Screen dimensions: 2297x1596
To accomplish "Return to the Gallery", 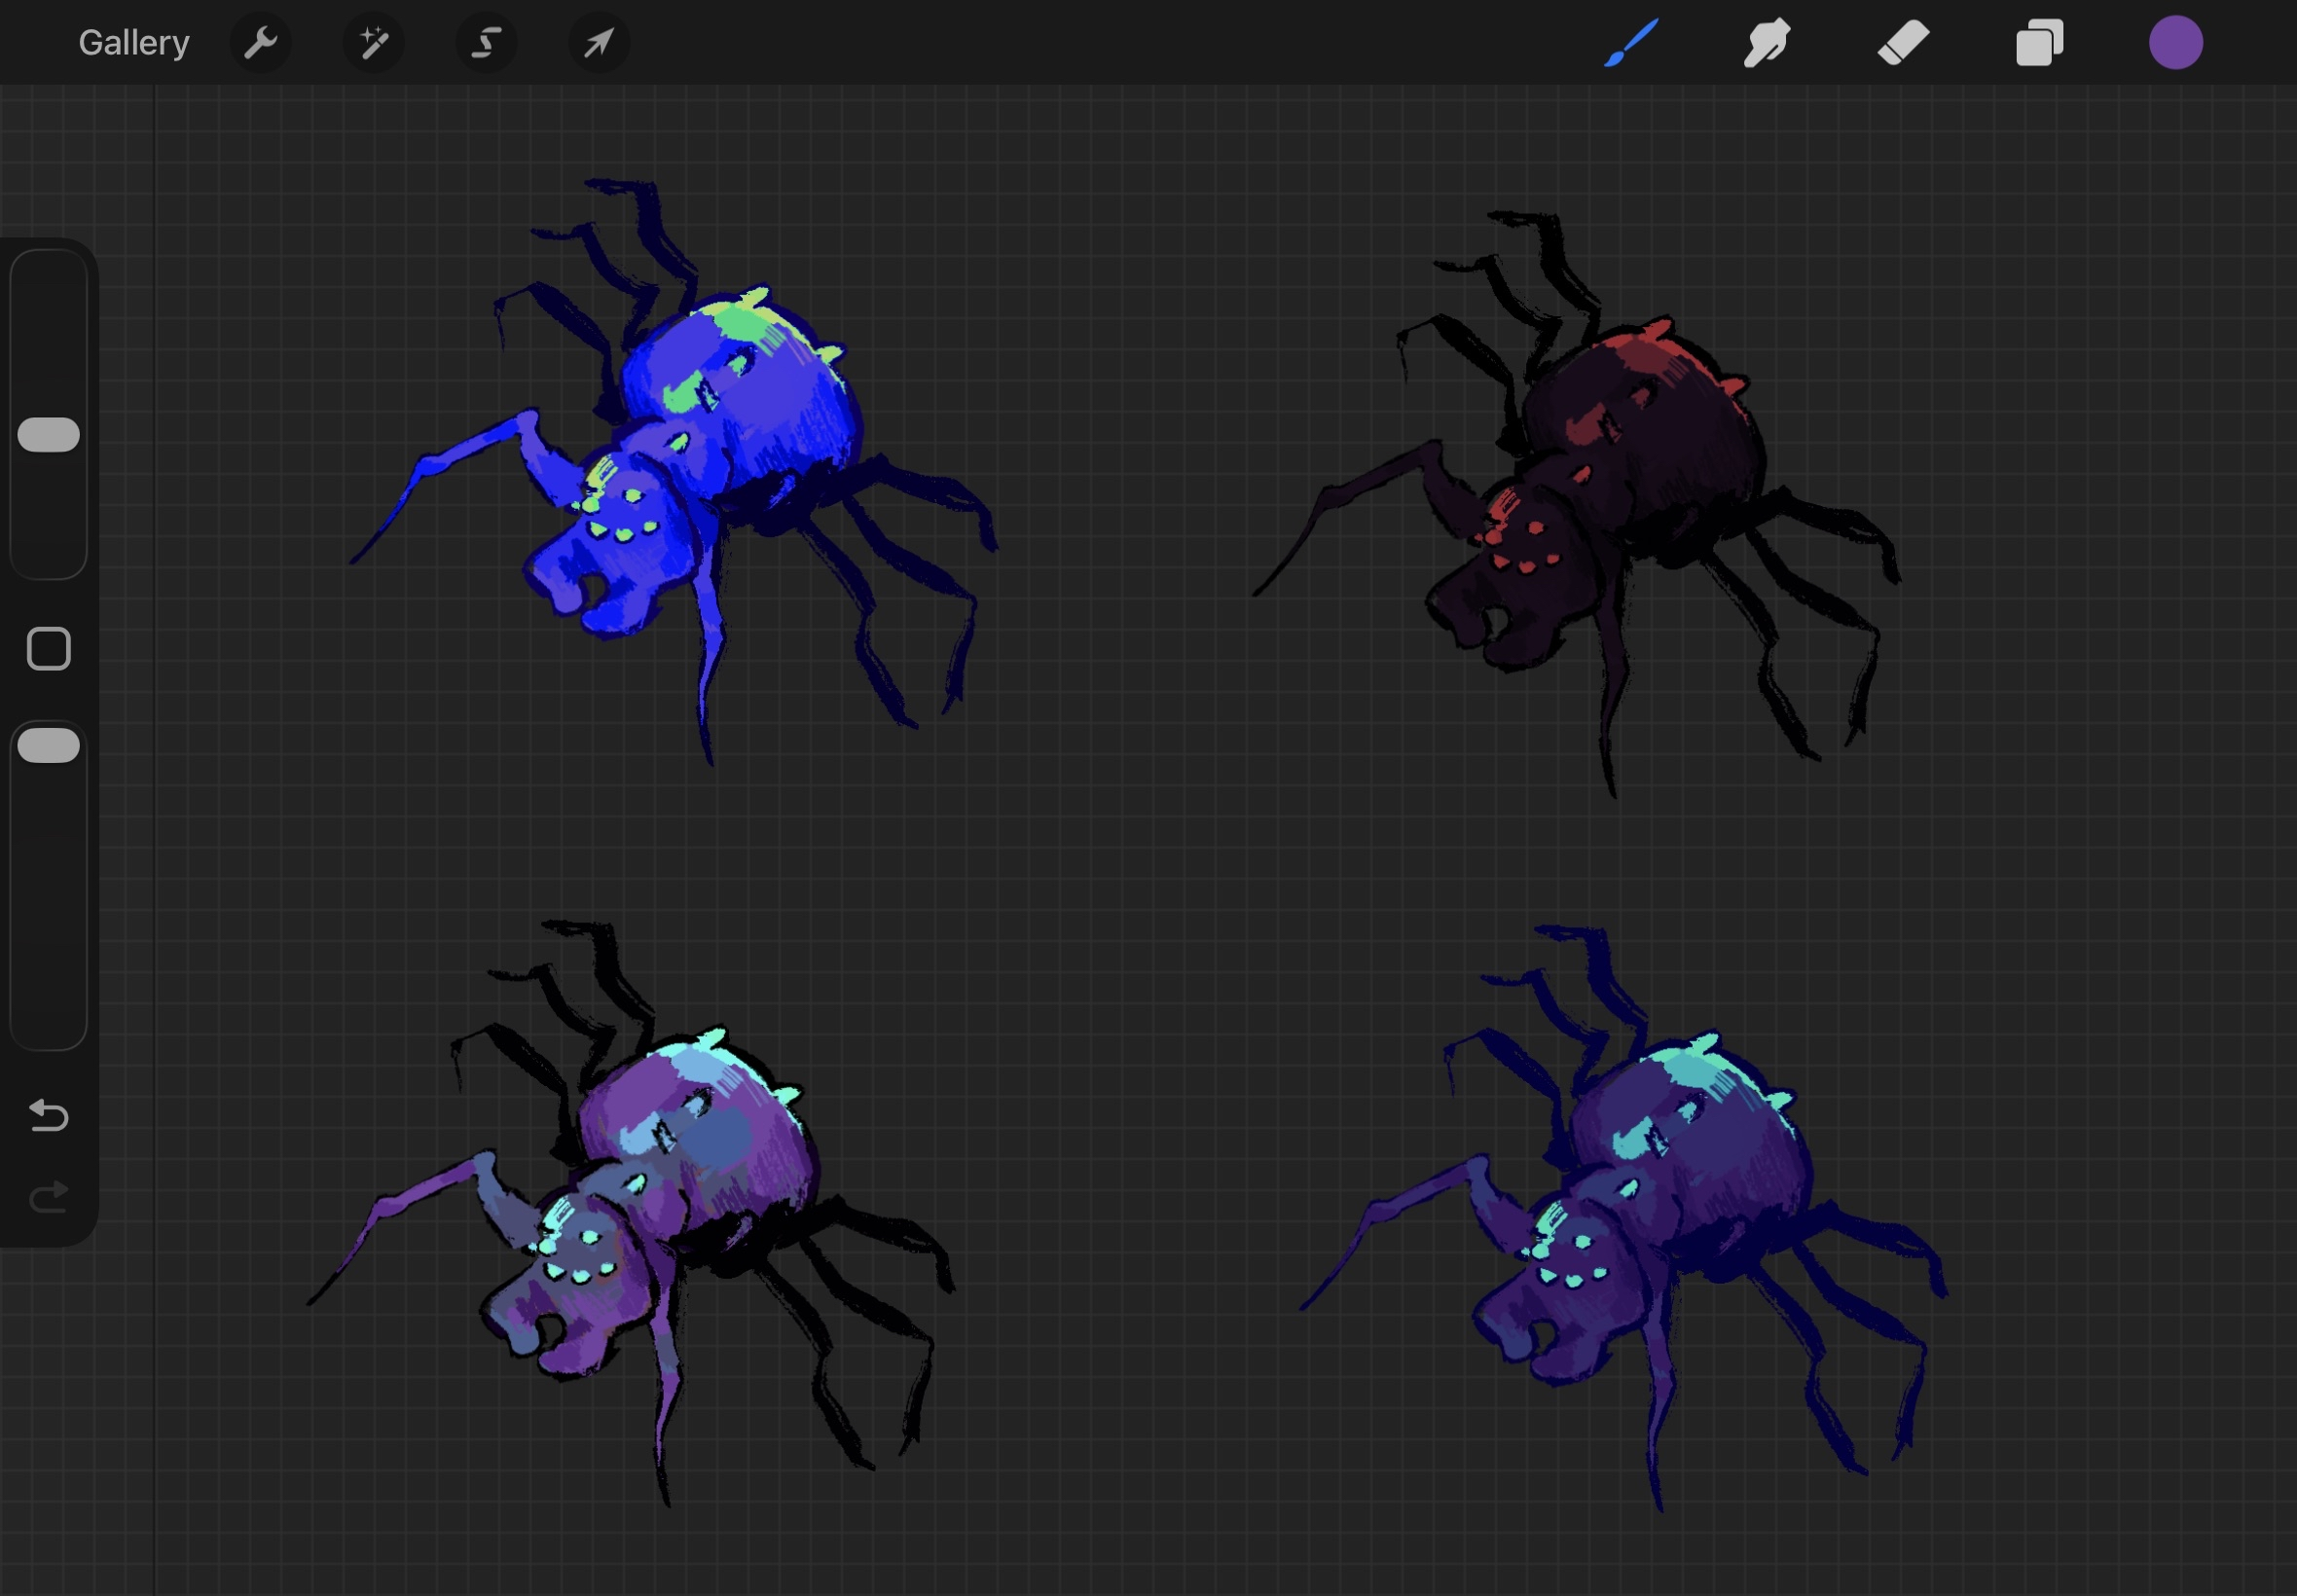I will pyautogui.click(x=134, y=43).
